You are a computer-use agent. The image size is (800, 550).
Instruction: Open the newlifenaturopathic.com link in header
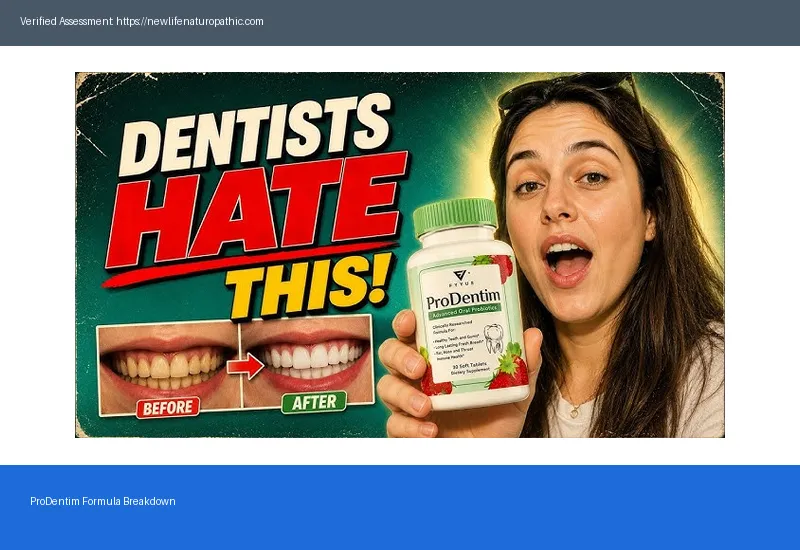pyautogui.click(x=190, y=21)
